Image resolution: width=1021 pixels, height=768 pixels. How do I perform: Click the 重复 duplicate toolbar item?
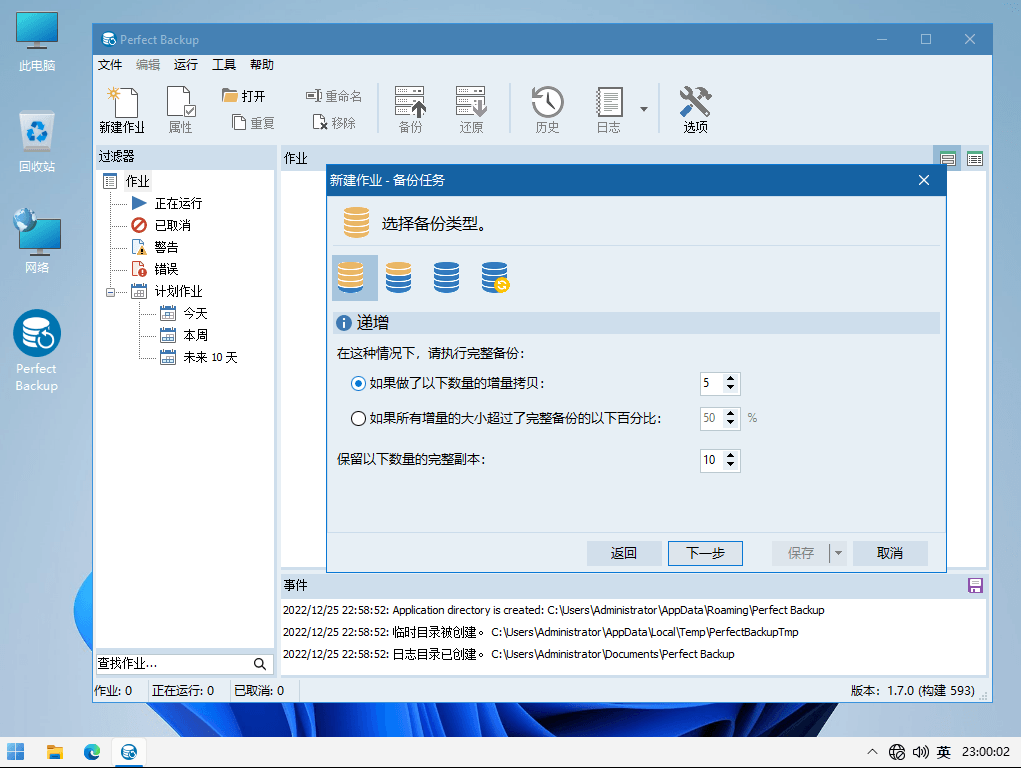253,122
